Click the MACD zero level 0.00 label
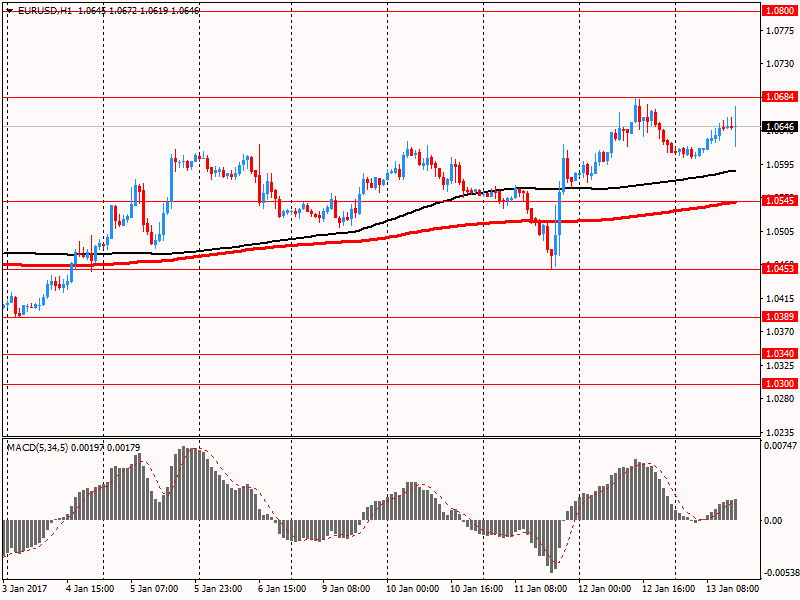 [x=772, y=520]
